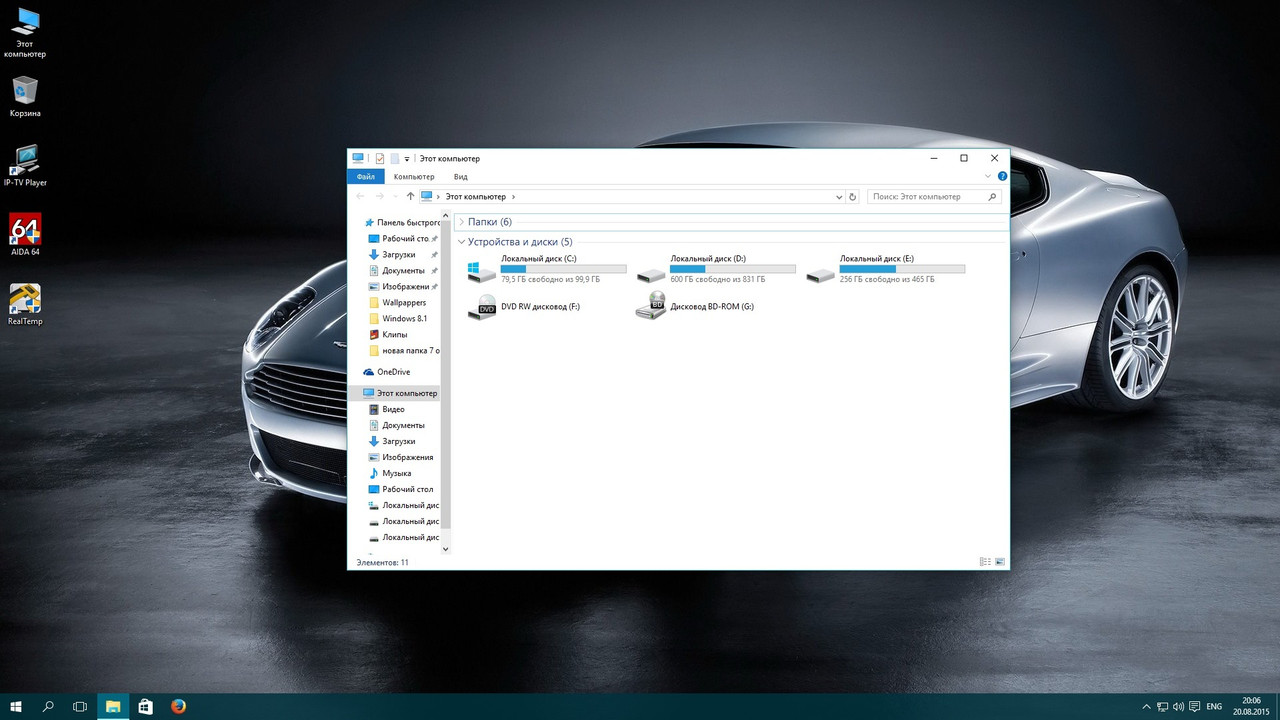This screenshot has height=720, width=1280.
Task: Open Task View on the taskbar
Action: click(80, 706)
